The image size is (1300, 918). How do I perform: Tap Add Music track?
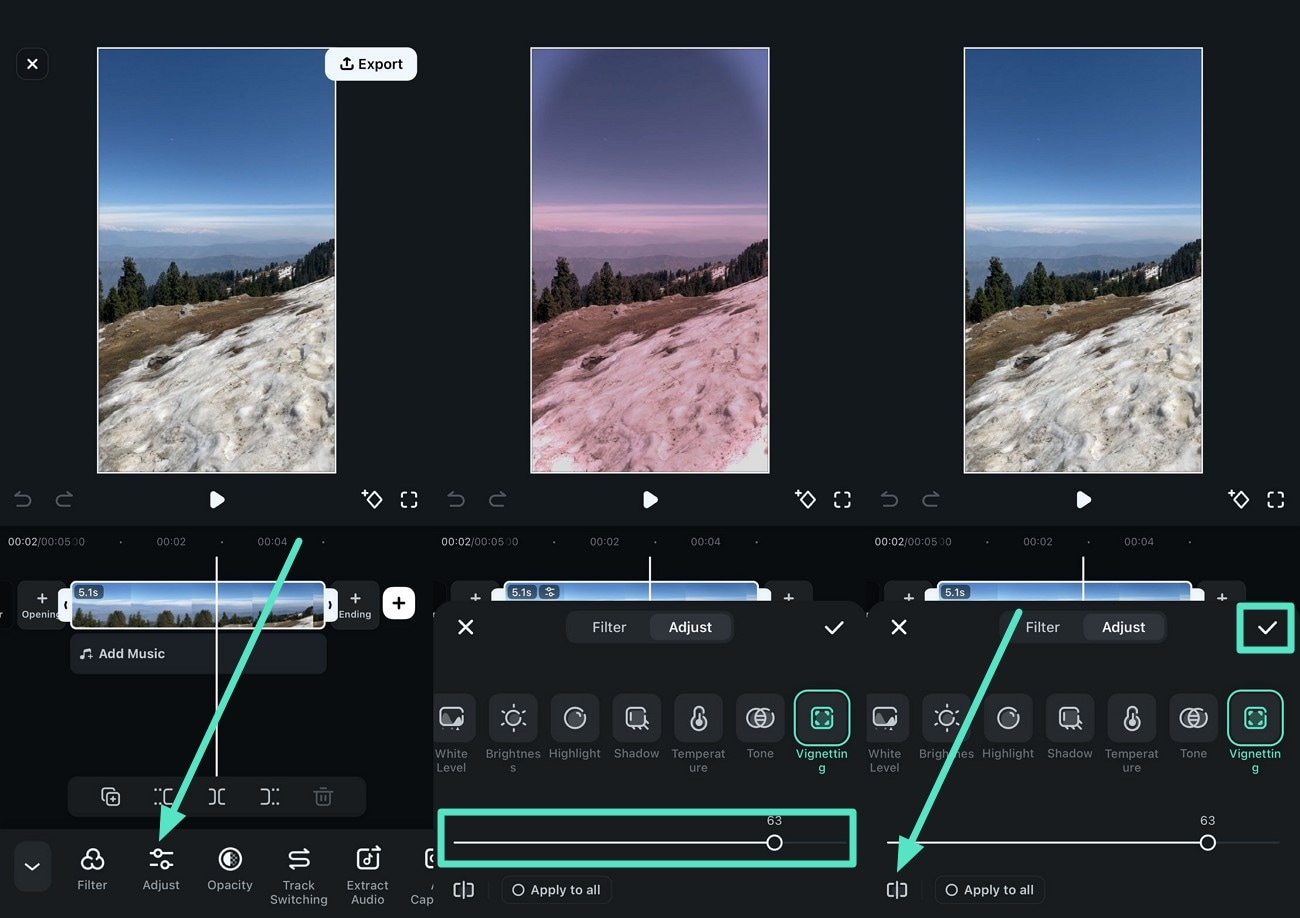[x=198, y=653]
